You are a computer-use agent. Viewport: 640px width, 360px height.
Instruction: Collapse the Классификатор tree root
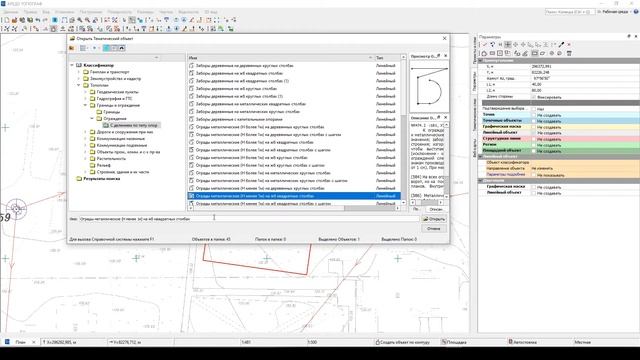click(72, 65)
